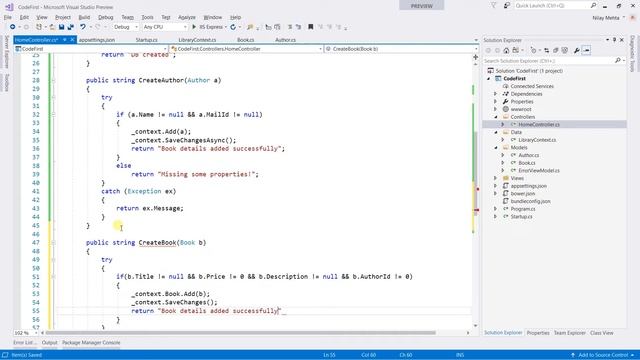Screen dimensions: 640x360
Task: Collapse the Controllers folder
Action: [496, 117]
